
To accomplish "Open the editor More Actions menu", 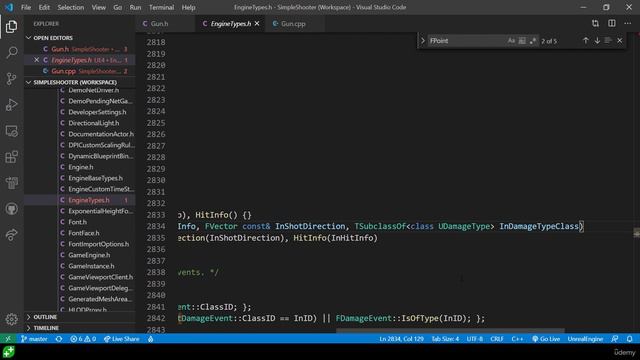I will [x=628, y=24].
